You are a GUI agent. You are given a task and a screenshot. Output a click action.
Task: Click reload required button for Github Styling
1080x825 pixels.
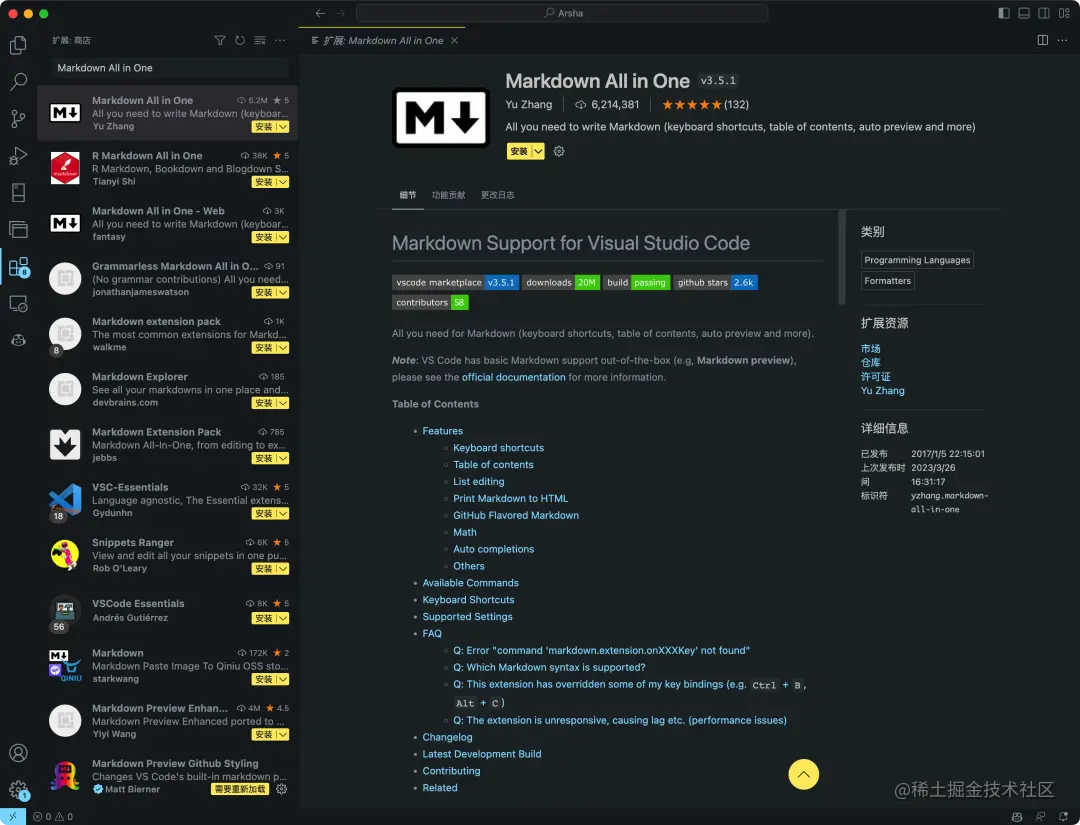240,789
